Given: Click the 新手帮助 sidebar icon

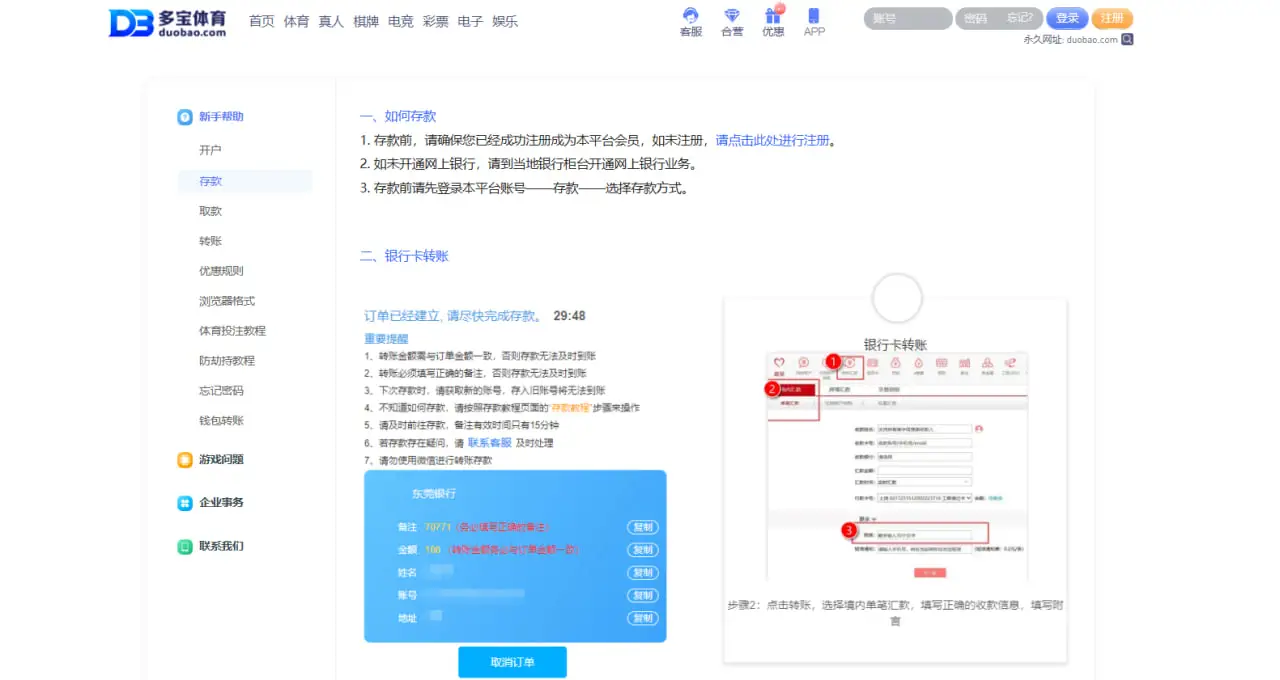Looking at the screenshot, I should 185,117.
